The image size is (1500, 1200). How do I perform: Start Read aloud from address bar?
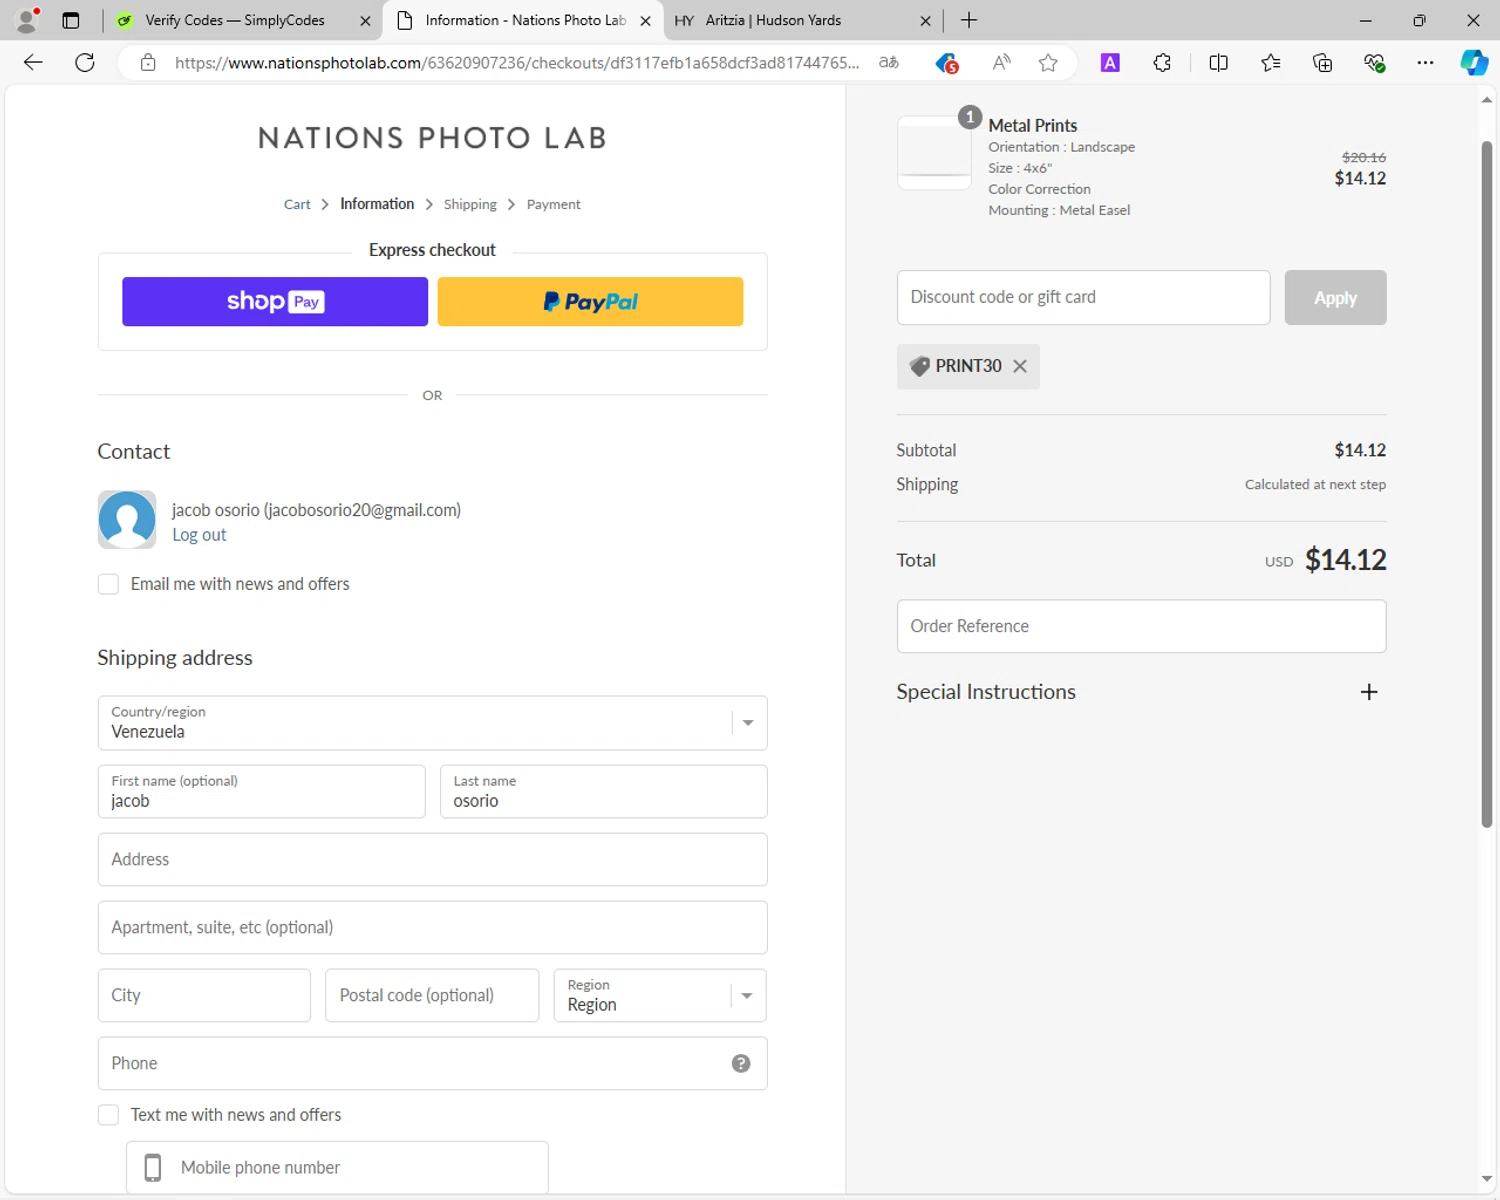[1001, 63]
